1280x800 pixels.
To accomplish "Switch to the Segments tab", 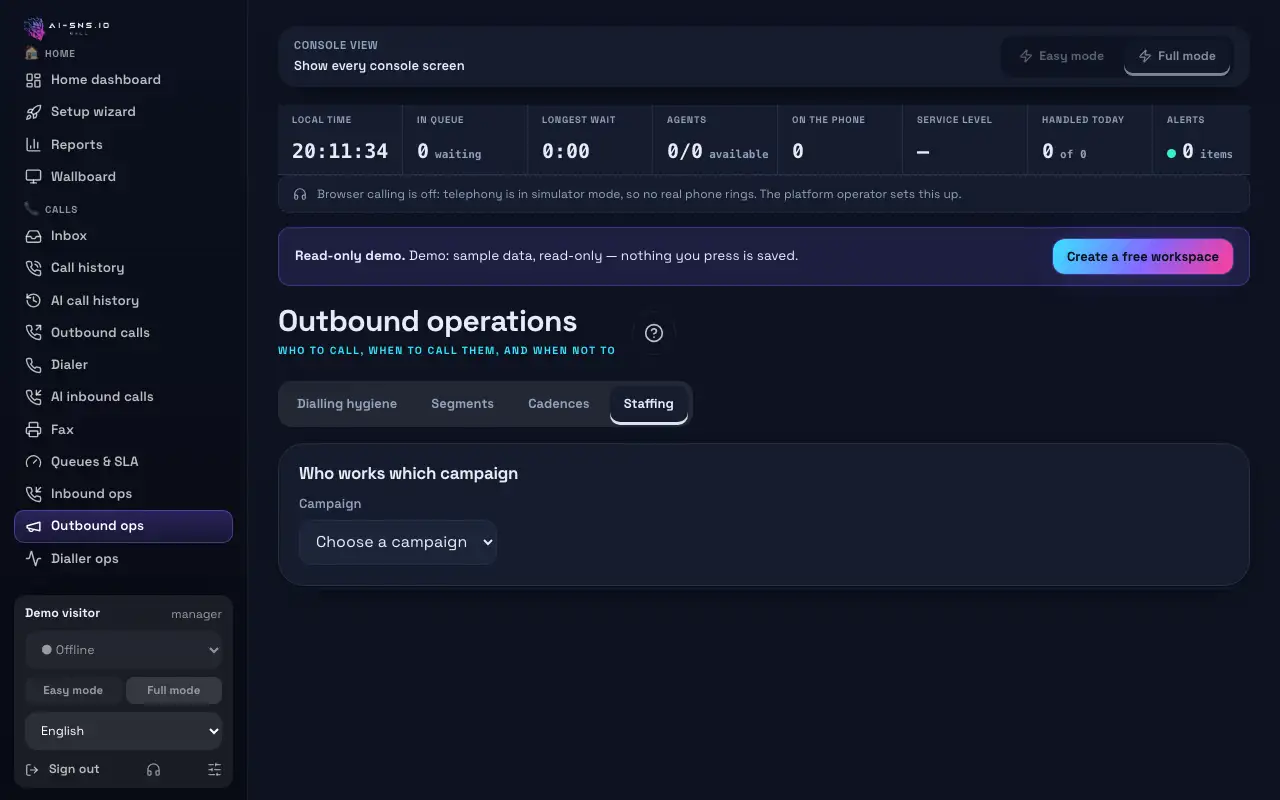I will click(462, 404).
